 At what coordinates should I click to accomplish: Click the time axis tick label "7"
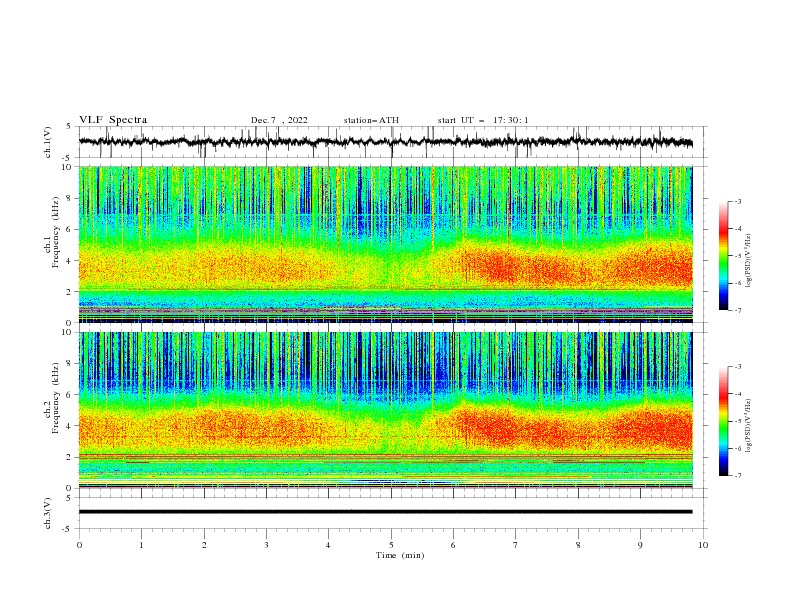pyautogui.click(x=516, y=545)
